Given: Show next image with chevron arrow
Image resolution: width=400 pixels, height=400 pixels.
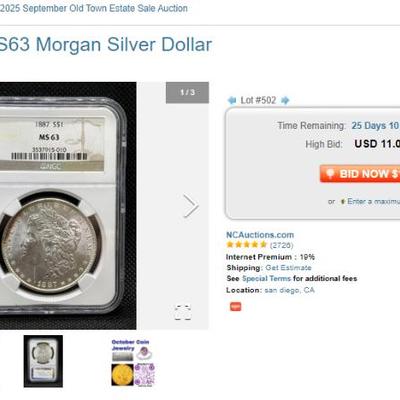Looking at the screenshot, I should point(191,206).
